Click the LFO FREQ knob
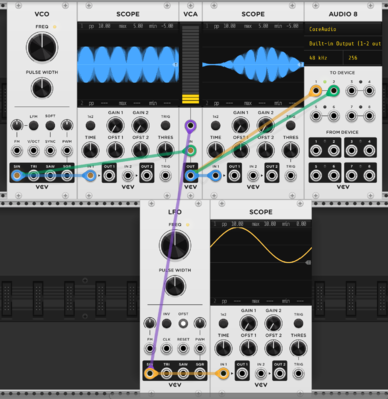 pos(175,245)
